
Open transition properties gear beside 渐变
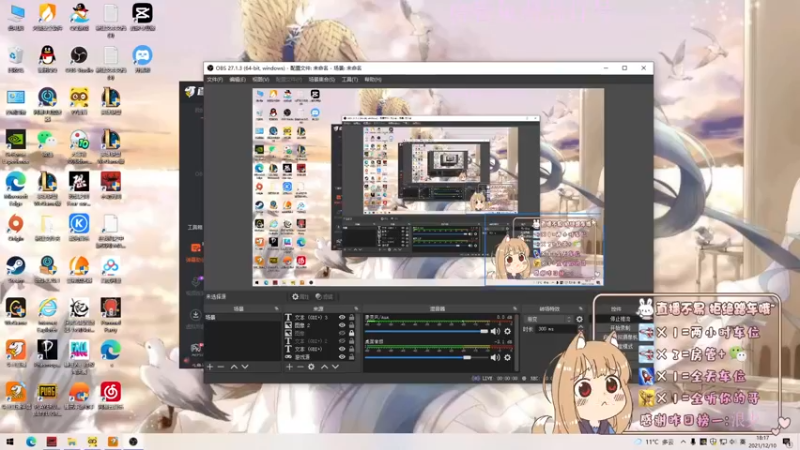coord(579,319)
